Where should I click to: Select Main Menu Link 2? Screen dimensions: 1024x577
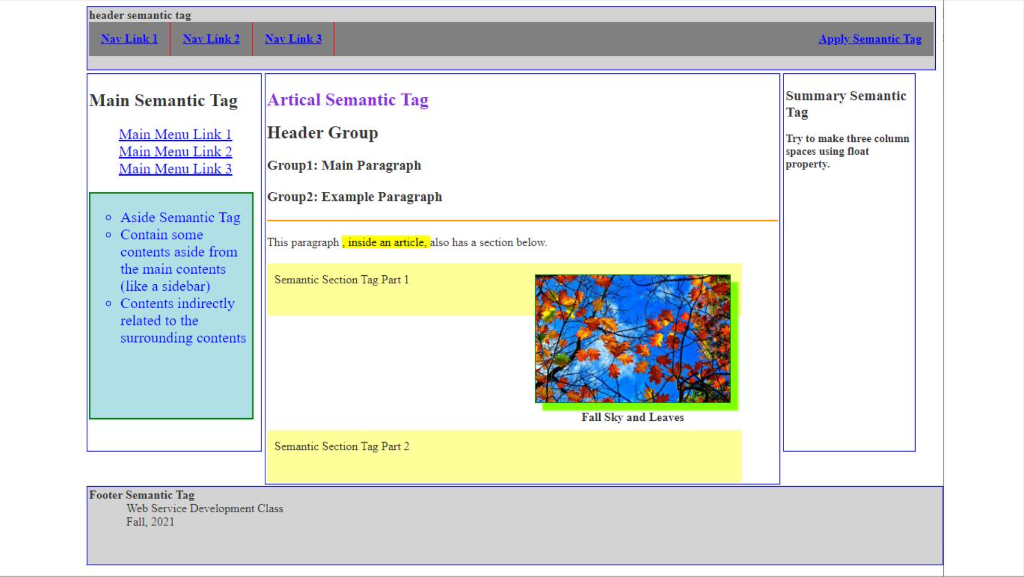point(175,151)
